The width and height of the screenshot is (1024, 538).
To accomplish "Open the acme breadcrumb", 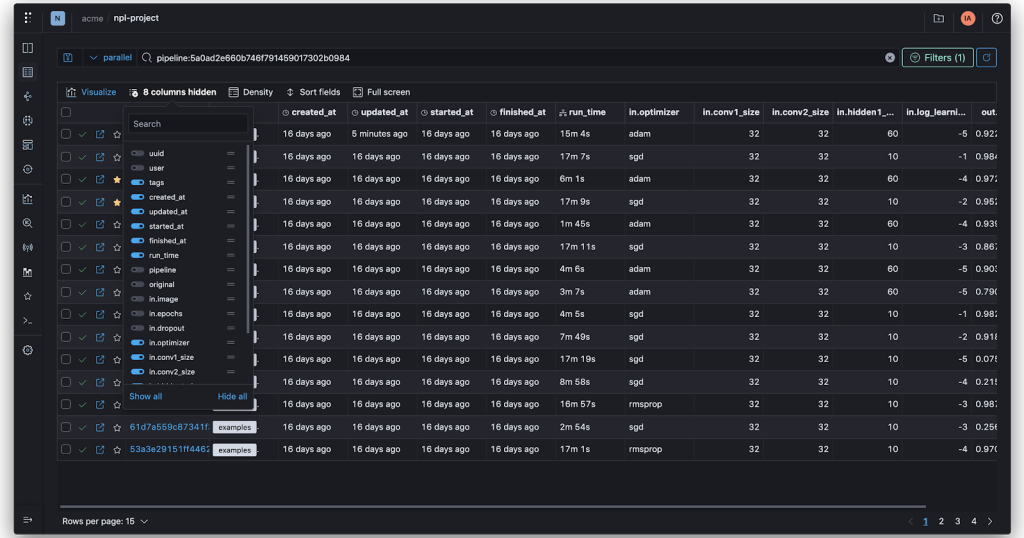I will tap(92, 18).
